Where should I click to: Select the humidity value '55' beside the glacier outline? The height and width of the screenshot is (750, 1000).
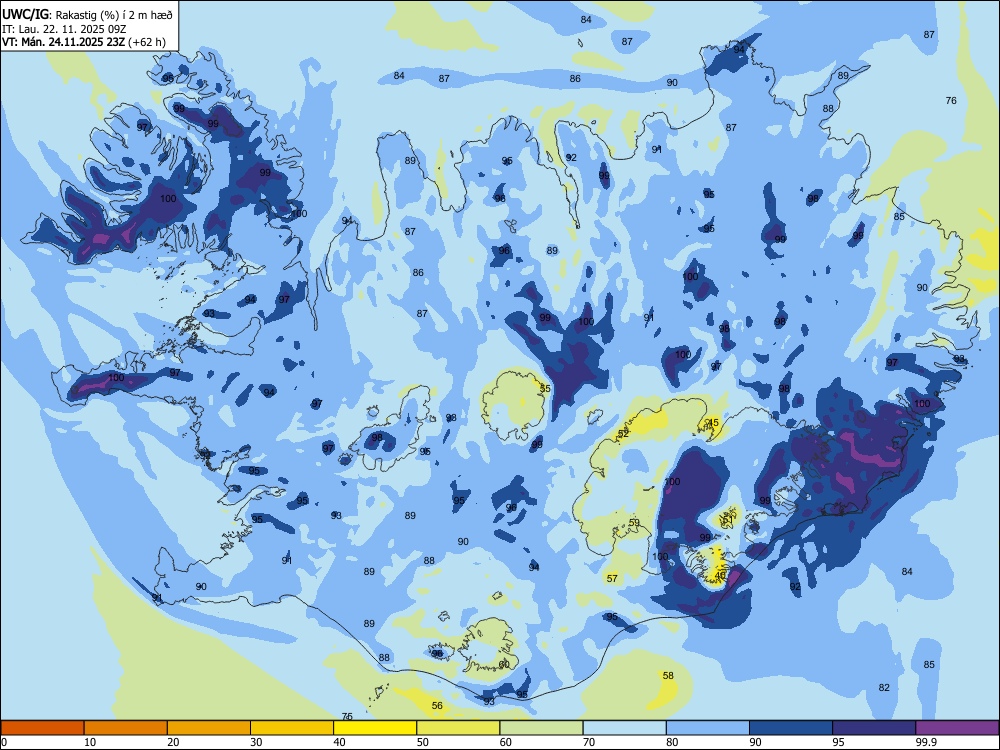click(x=545, y=388)
